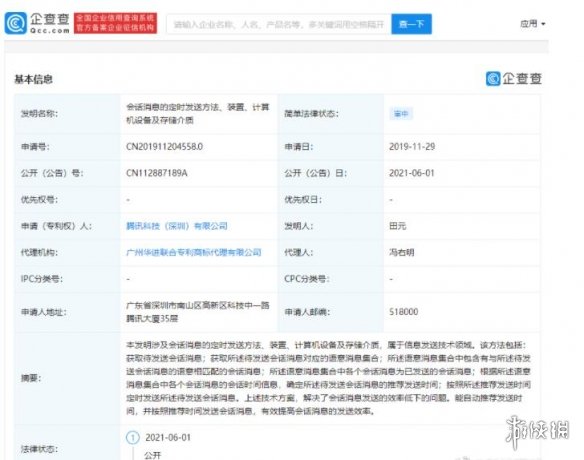Click the 申请日 label
584x460 pixels.
[x=299, y=146]
